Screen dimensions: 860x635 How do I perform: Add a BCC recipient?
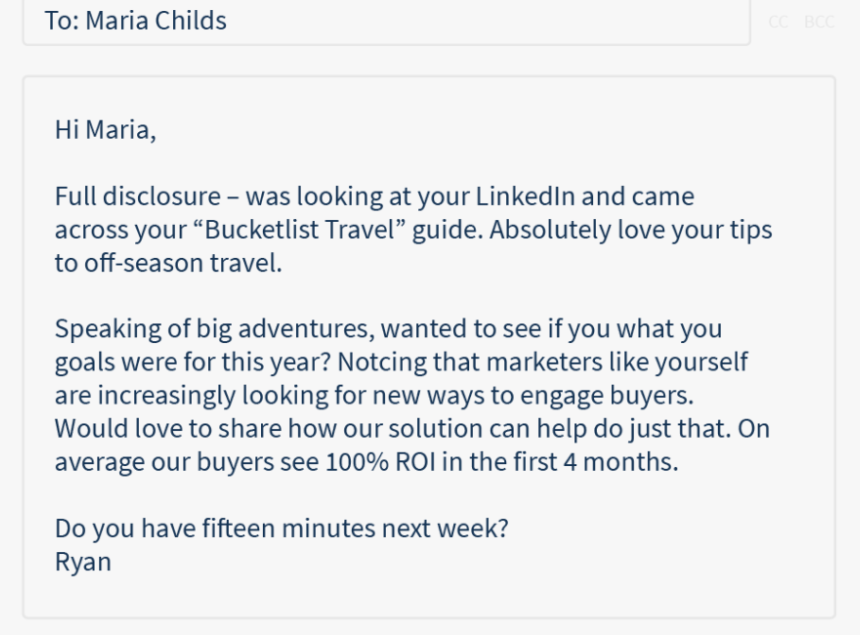click(819, 22)
